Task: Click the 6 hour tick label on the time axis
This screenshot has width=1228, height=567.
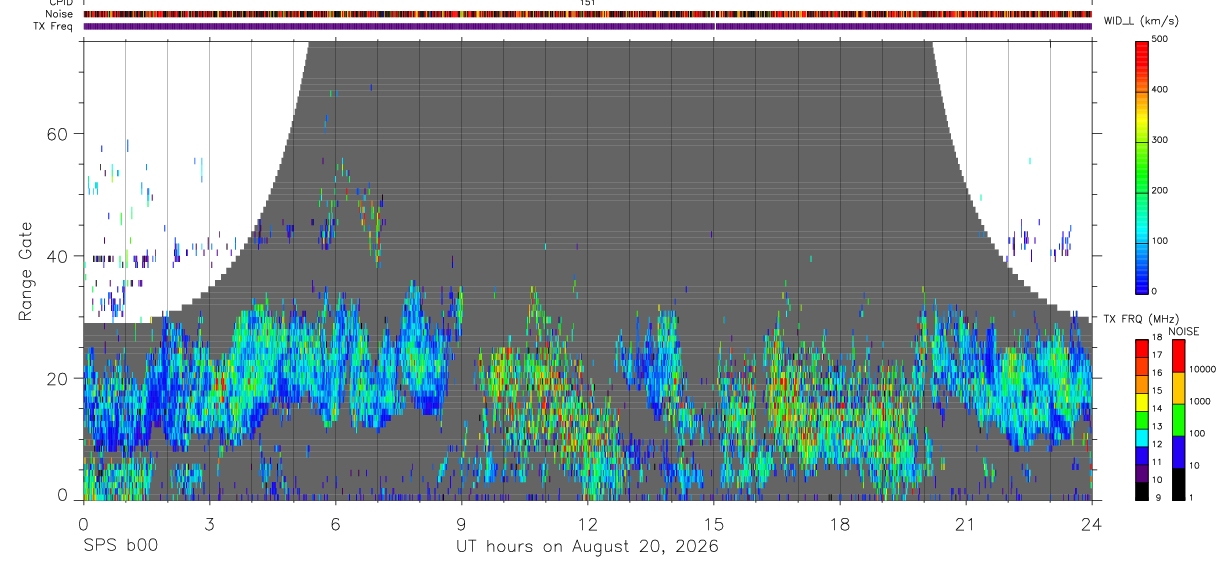Action: coord(336,524)
